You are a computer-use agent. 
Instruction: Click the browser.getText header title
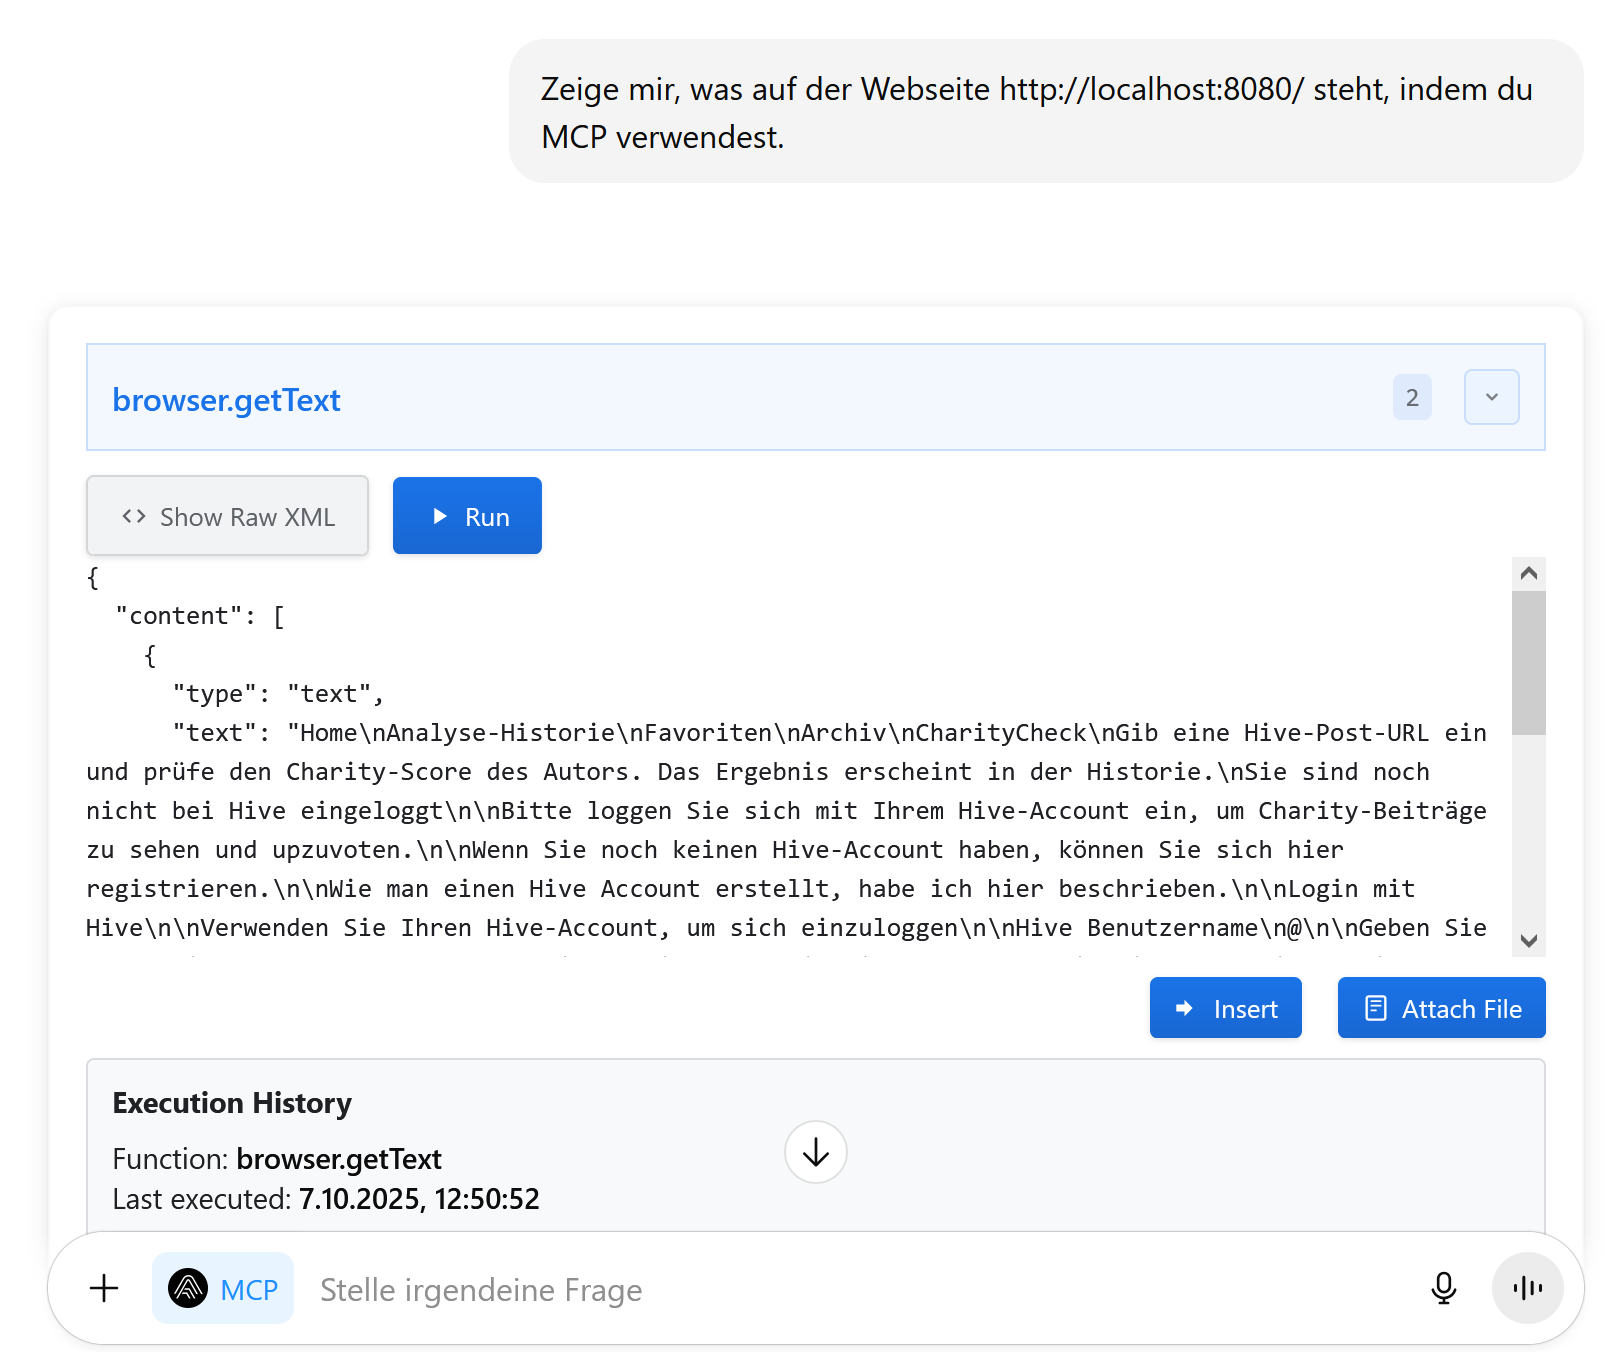point(226,400)
